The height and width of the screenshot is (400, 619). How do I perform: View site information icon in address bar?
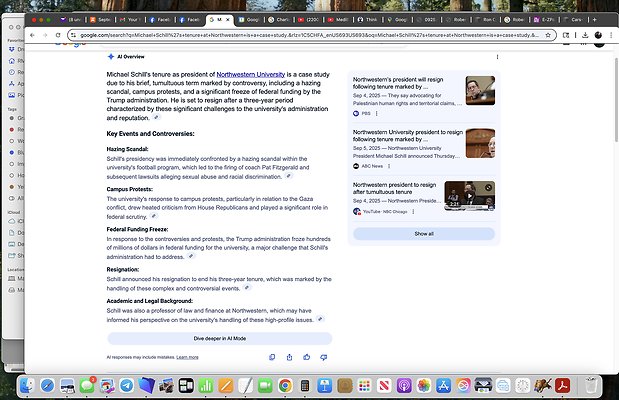(x=73, y=35)
